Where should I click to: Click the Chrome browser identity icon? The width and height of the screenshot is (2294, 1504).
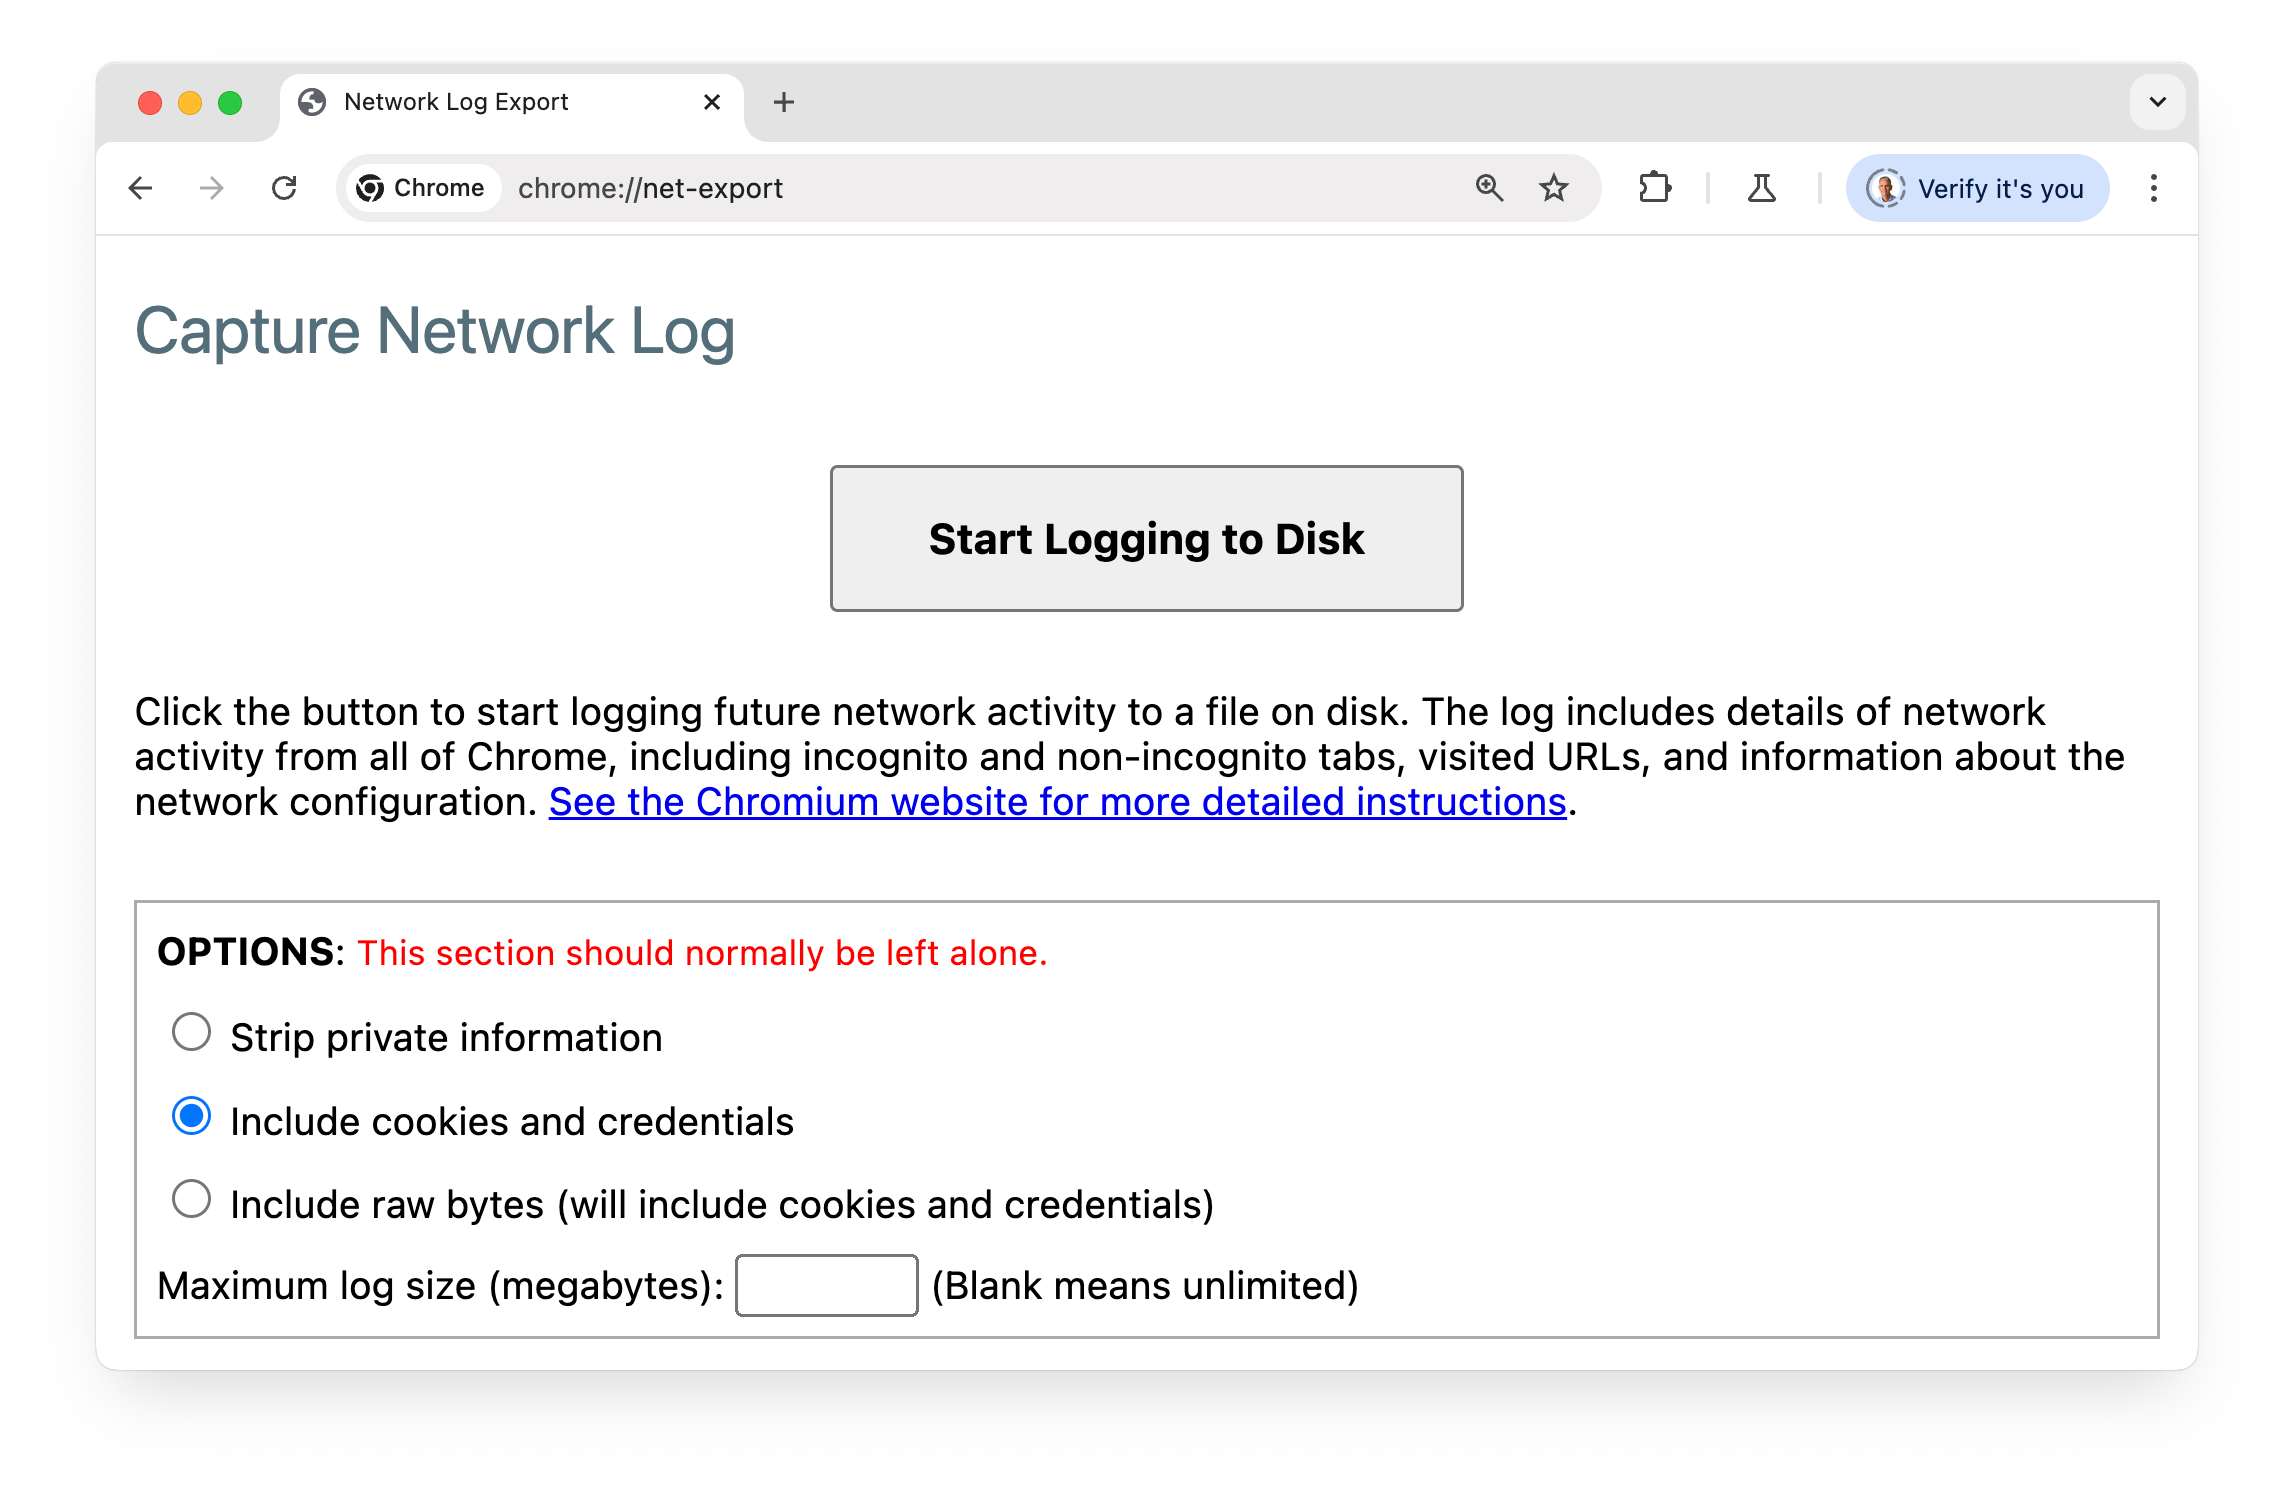point(1885,188)
